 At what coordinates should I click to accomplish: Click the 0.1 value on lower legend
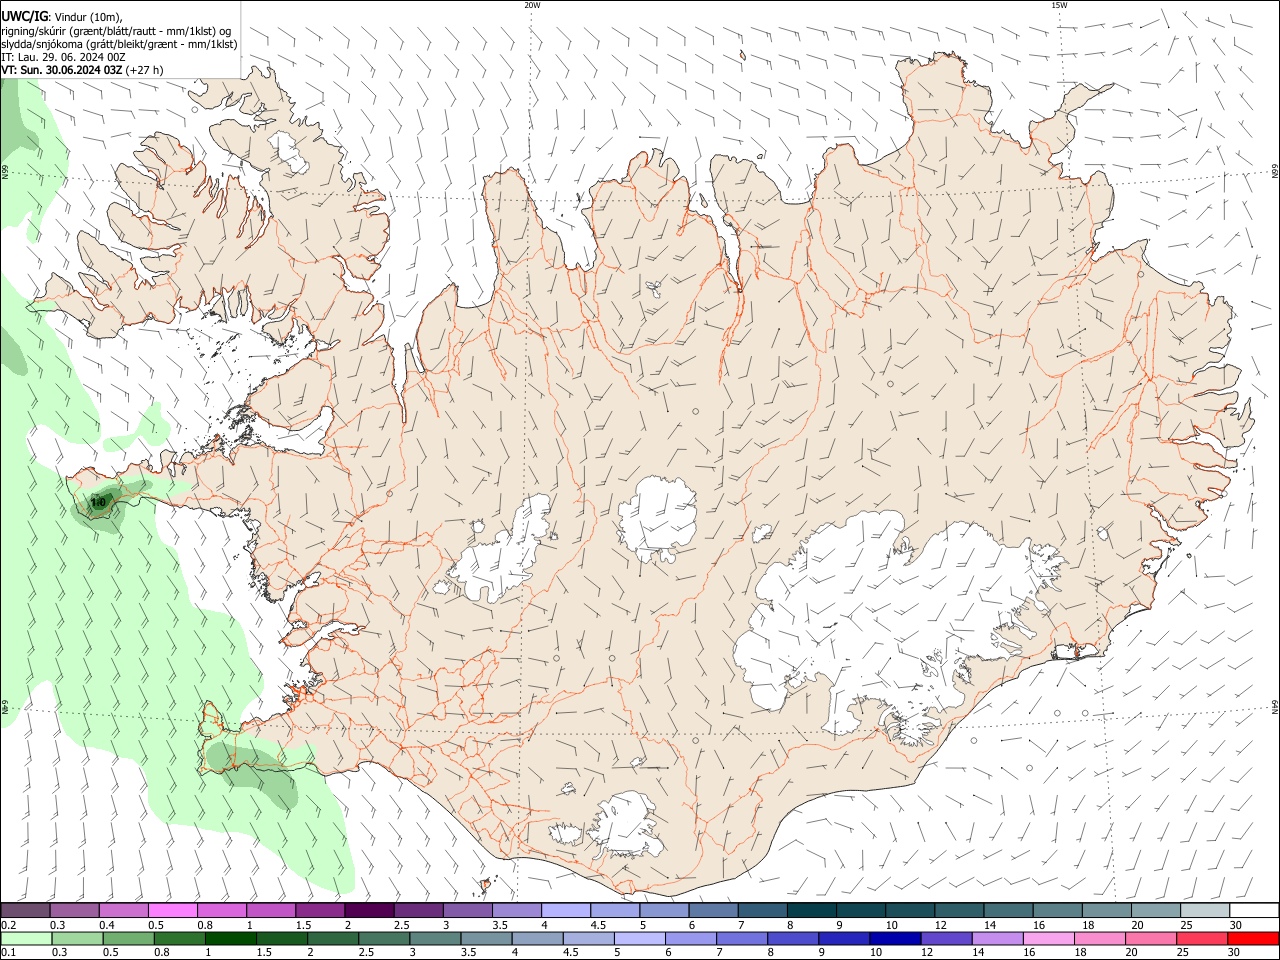[7, 953]
